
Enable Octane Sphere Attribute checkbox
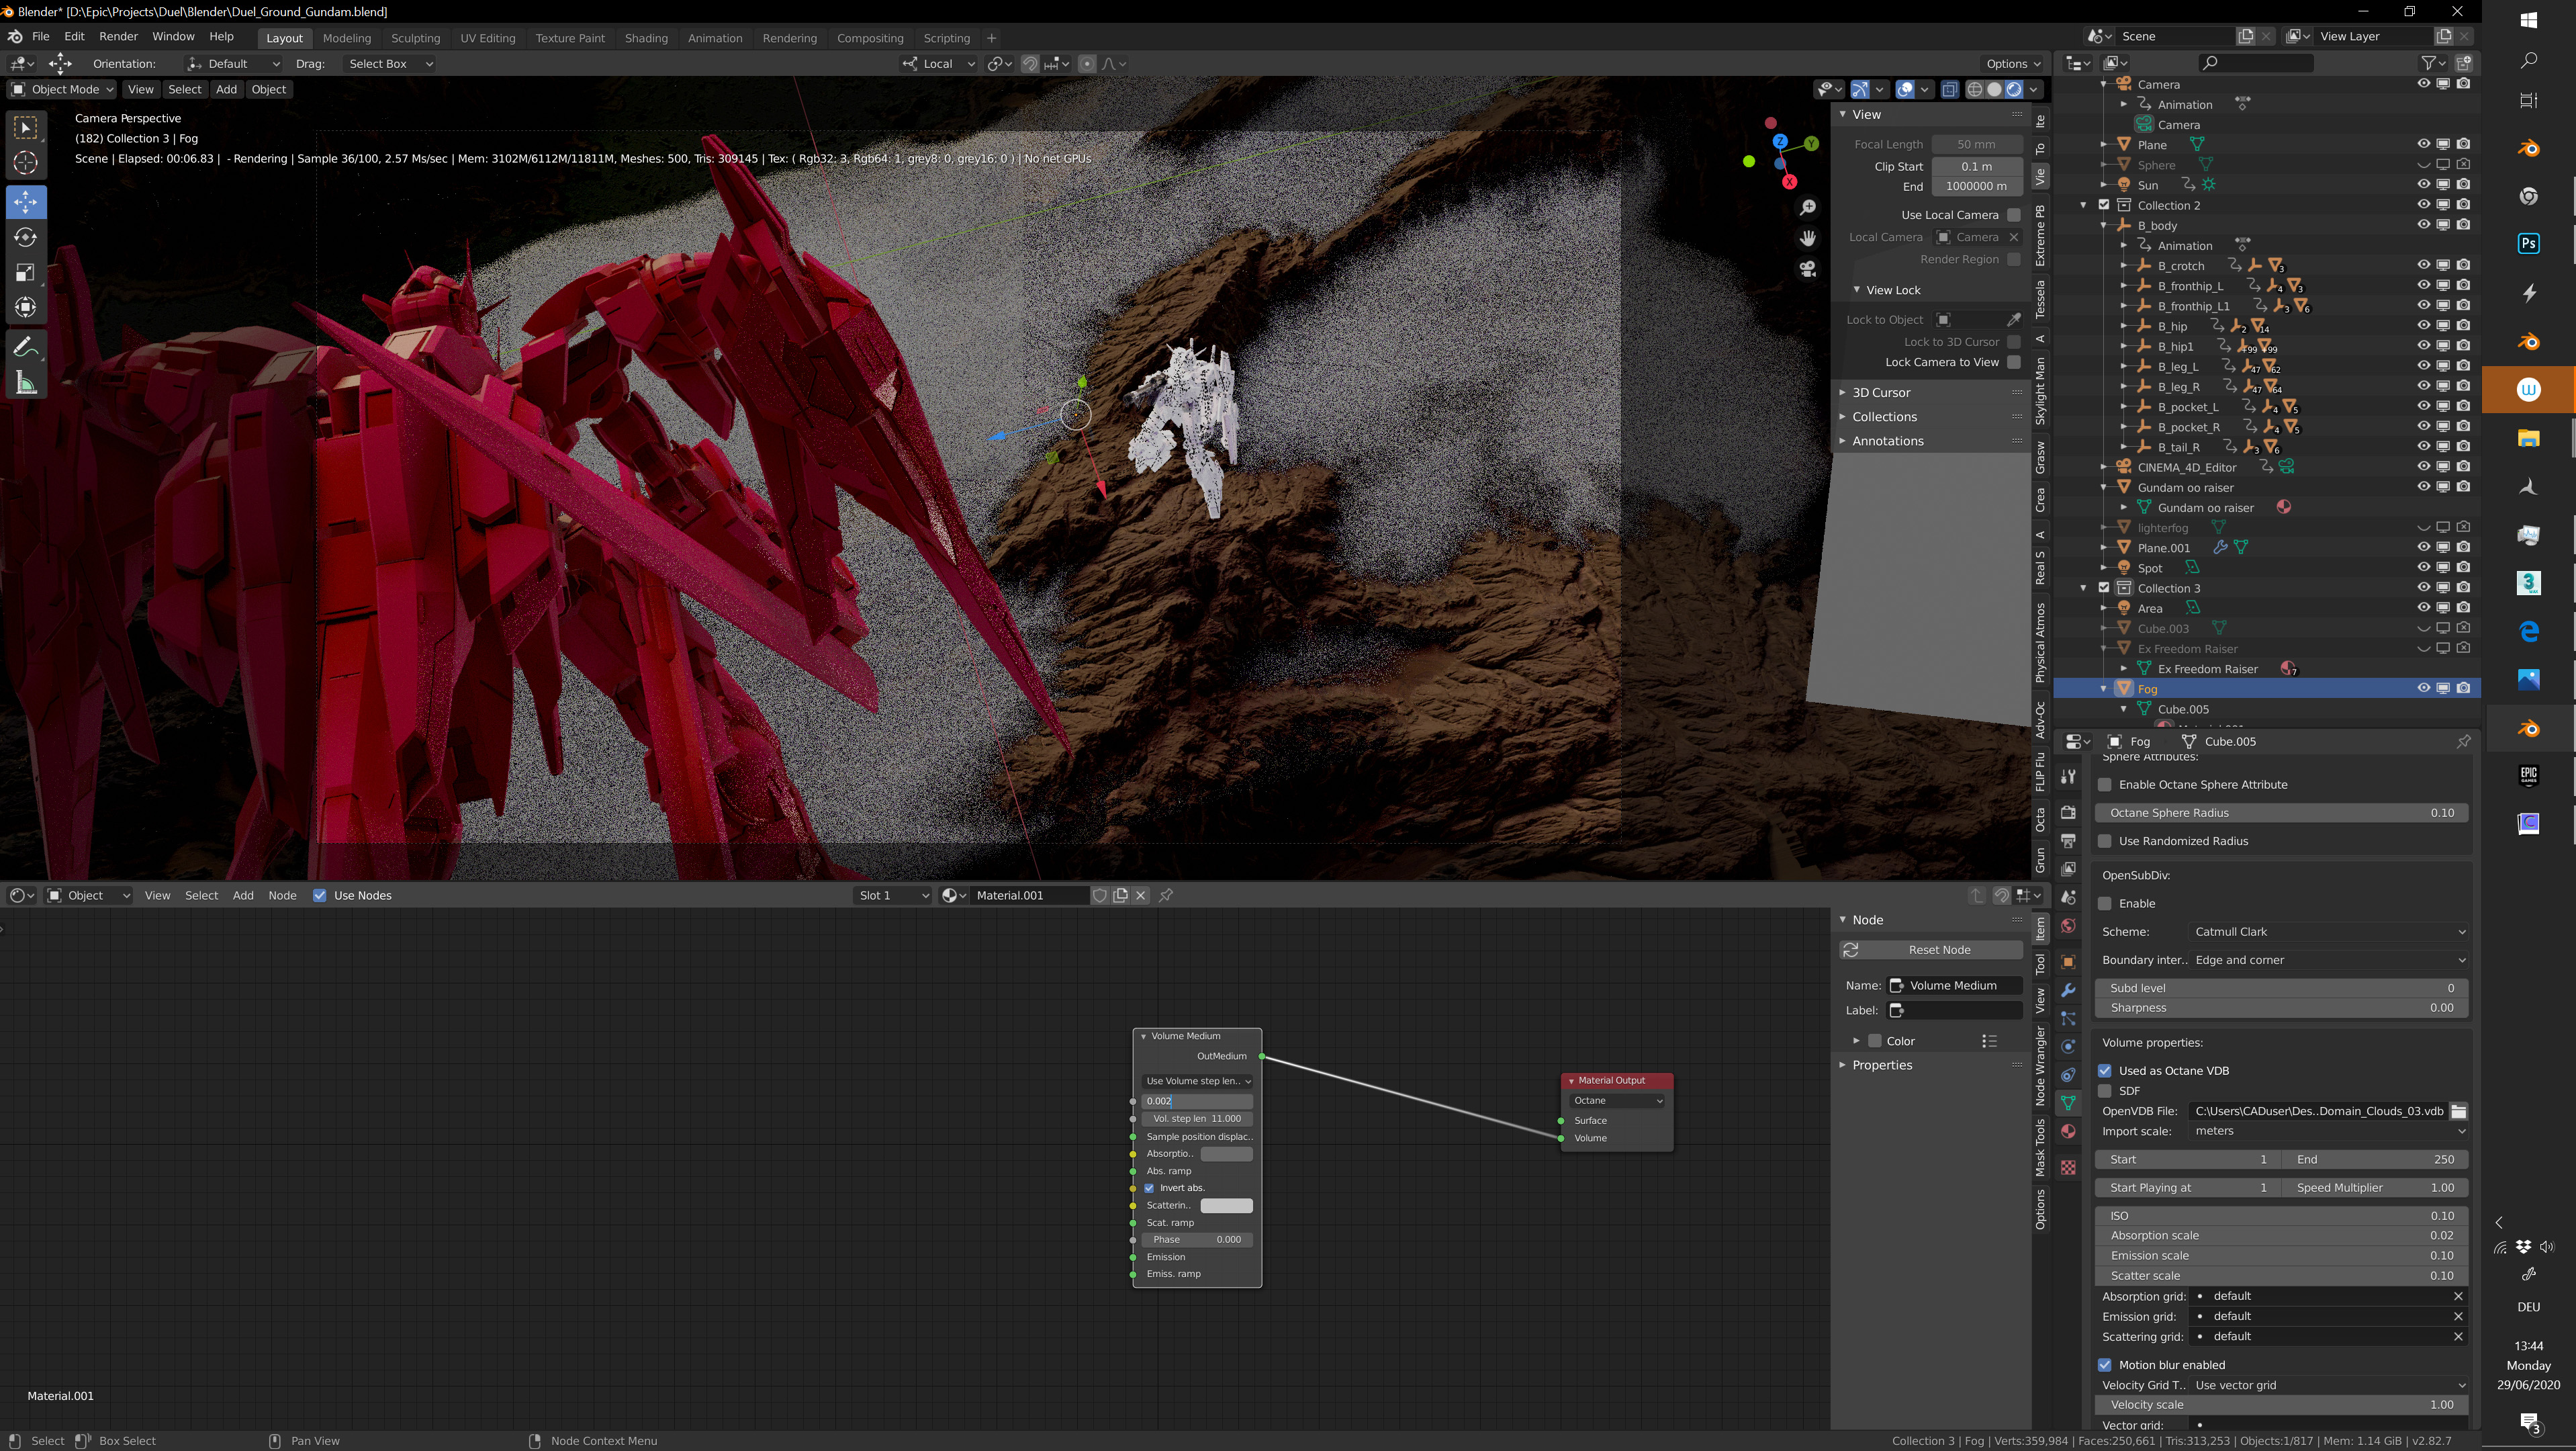point(2105,785)
